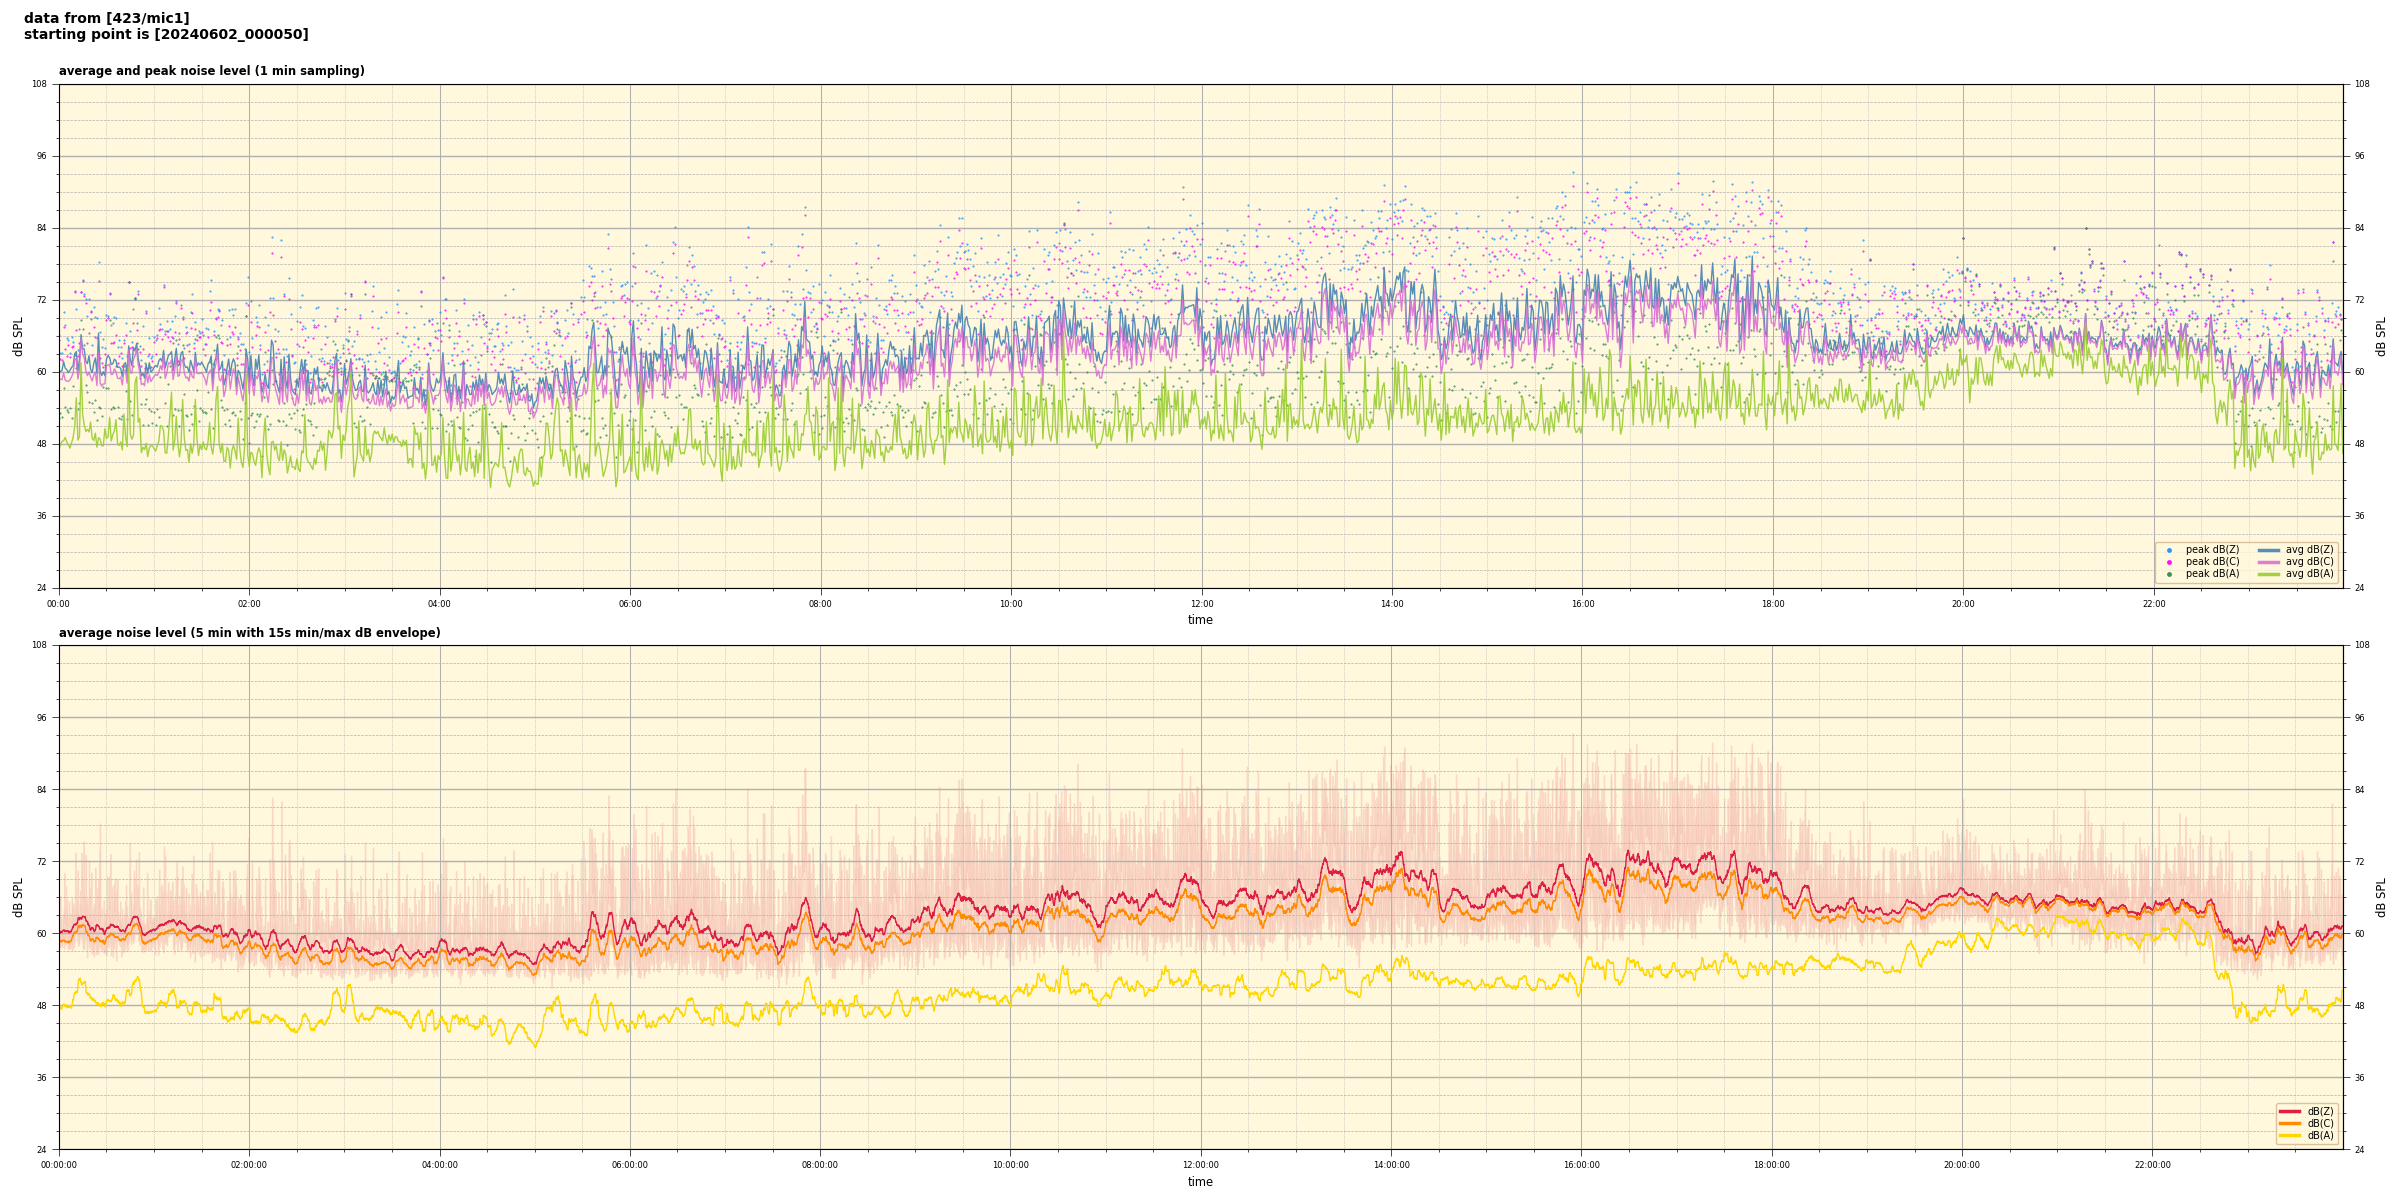Click the 12:00 tick label on upper chart
2400x1200 pixels.
[x=1201, y=604]
